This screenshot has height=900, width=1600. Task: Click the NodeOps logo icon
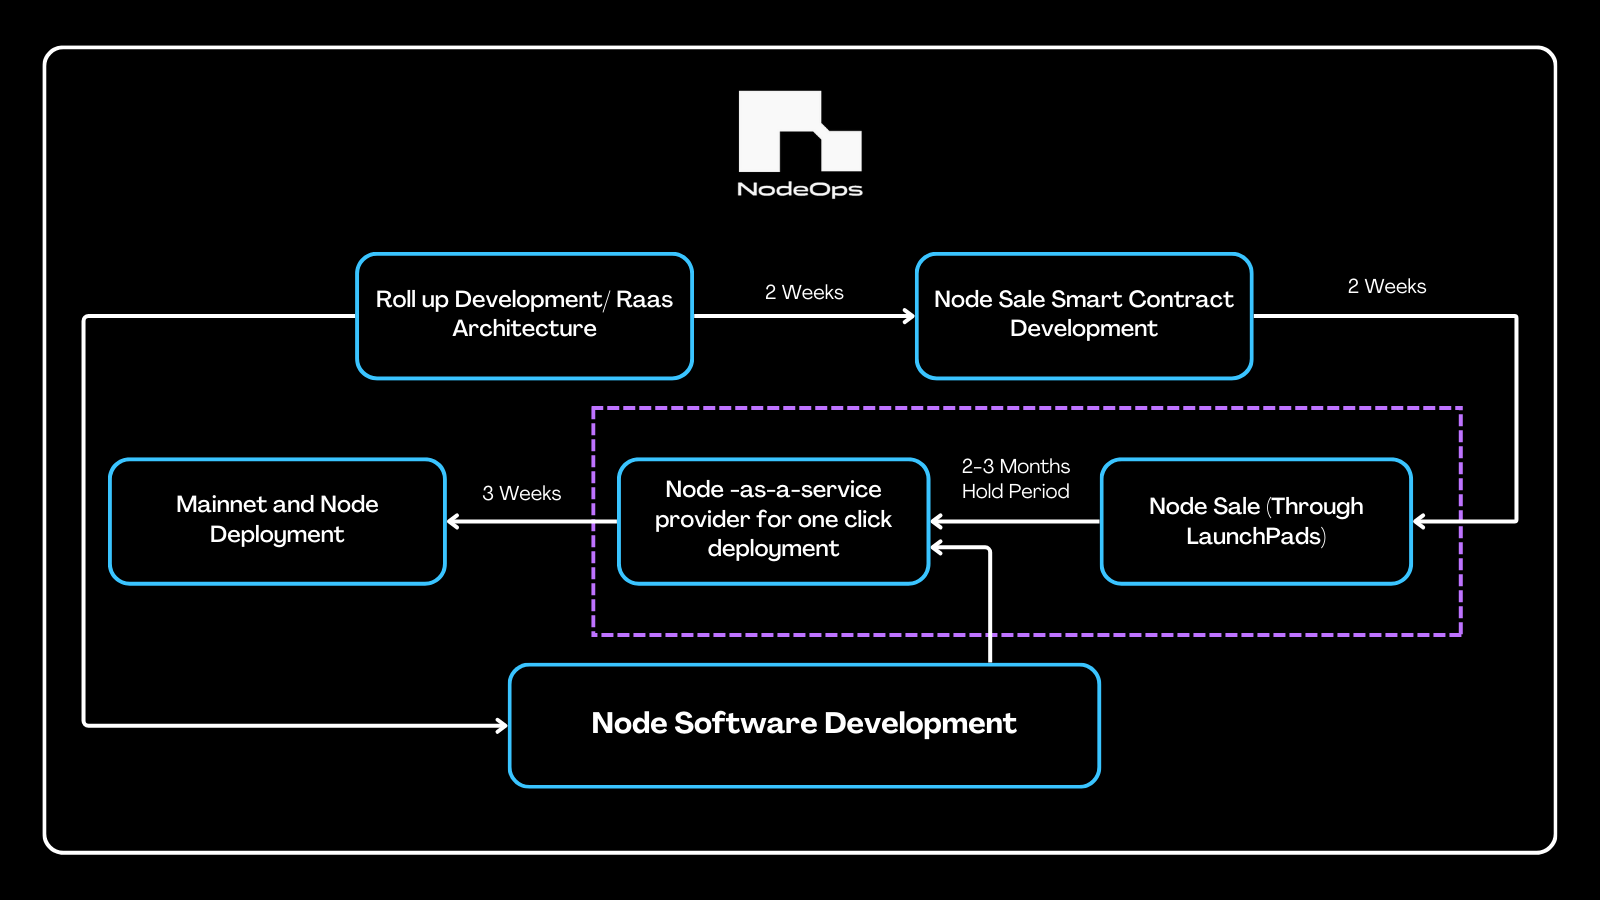point(800,131)
